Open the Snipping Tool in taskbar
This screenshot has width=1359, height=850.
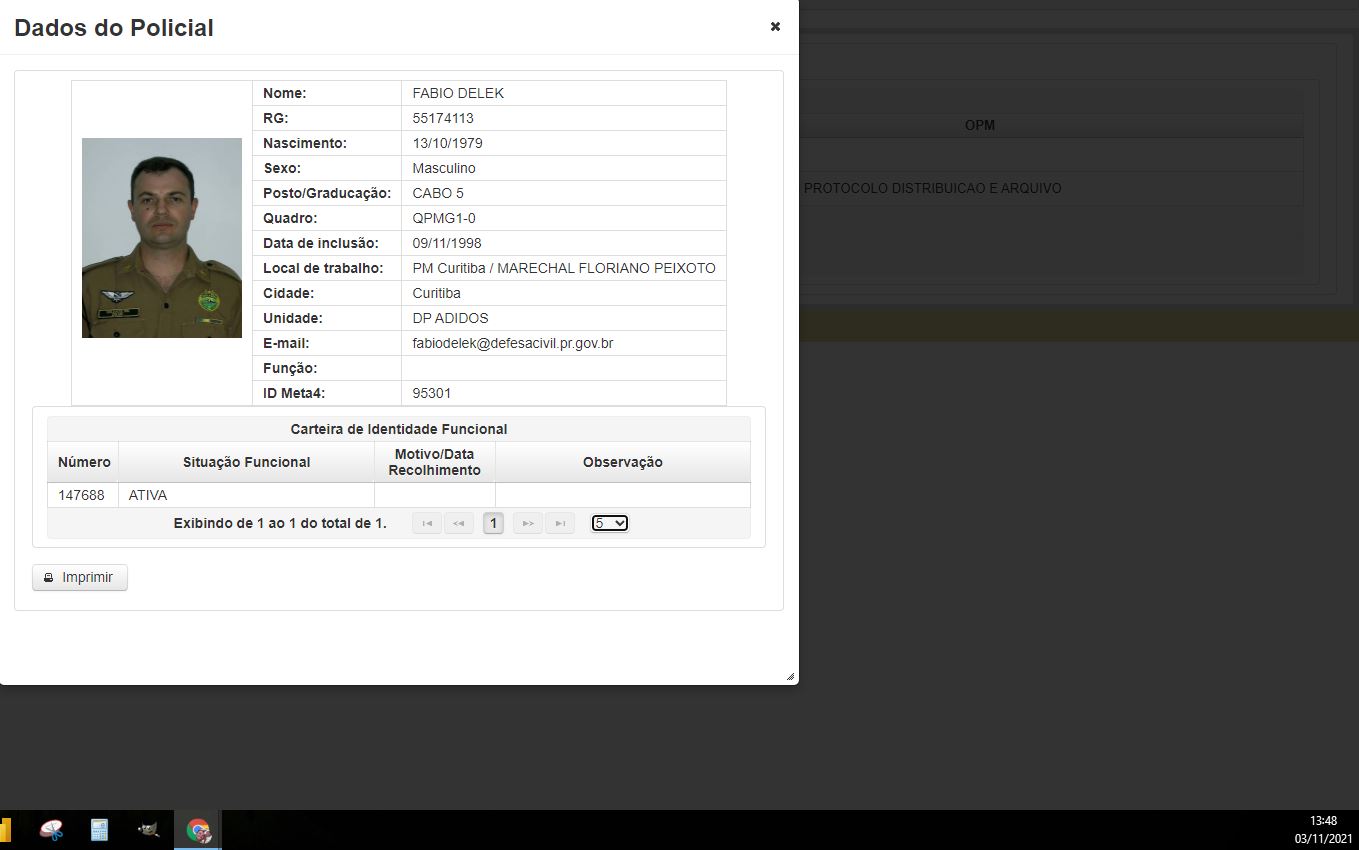click(x=51, y=830)
